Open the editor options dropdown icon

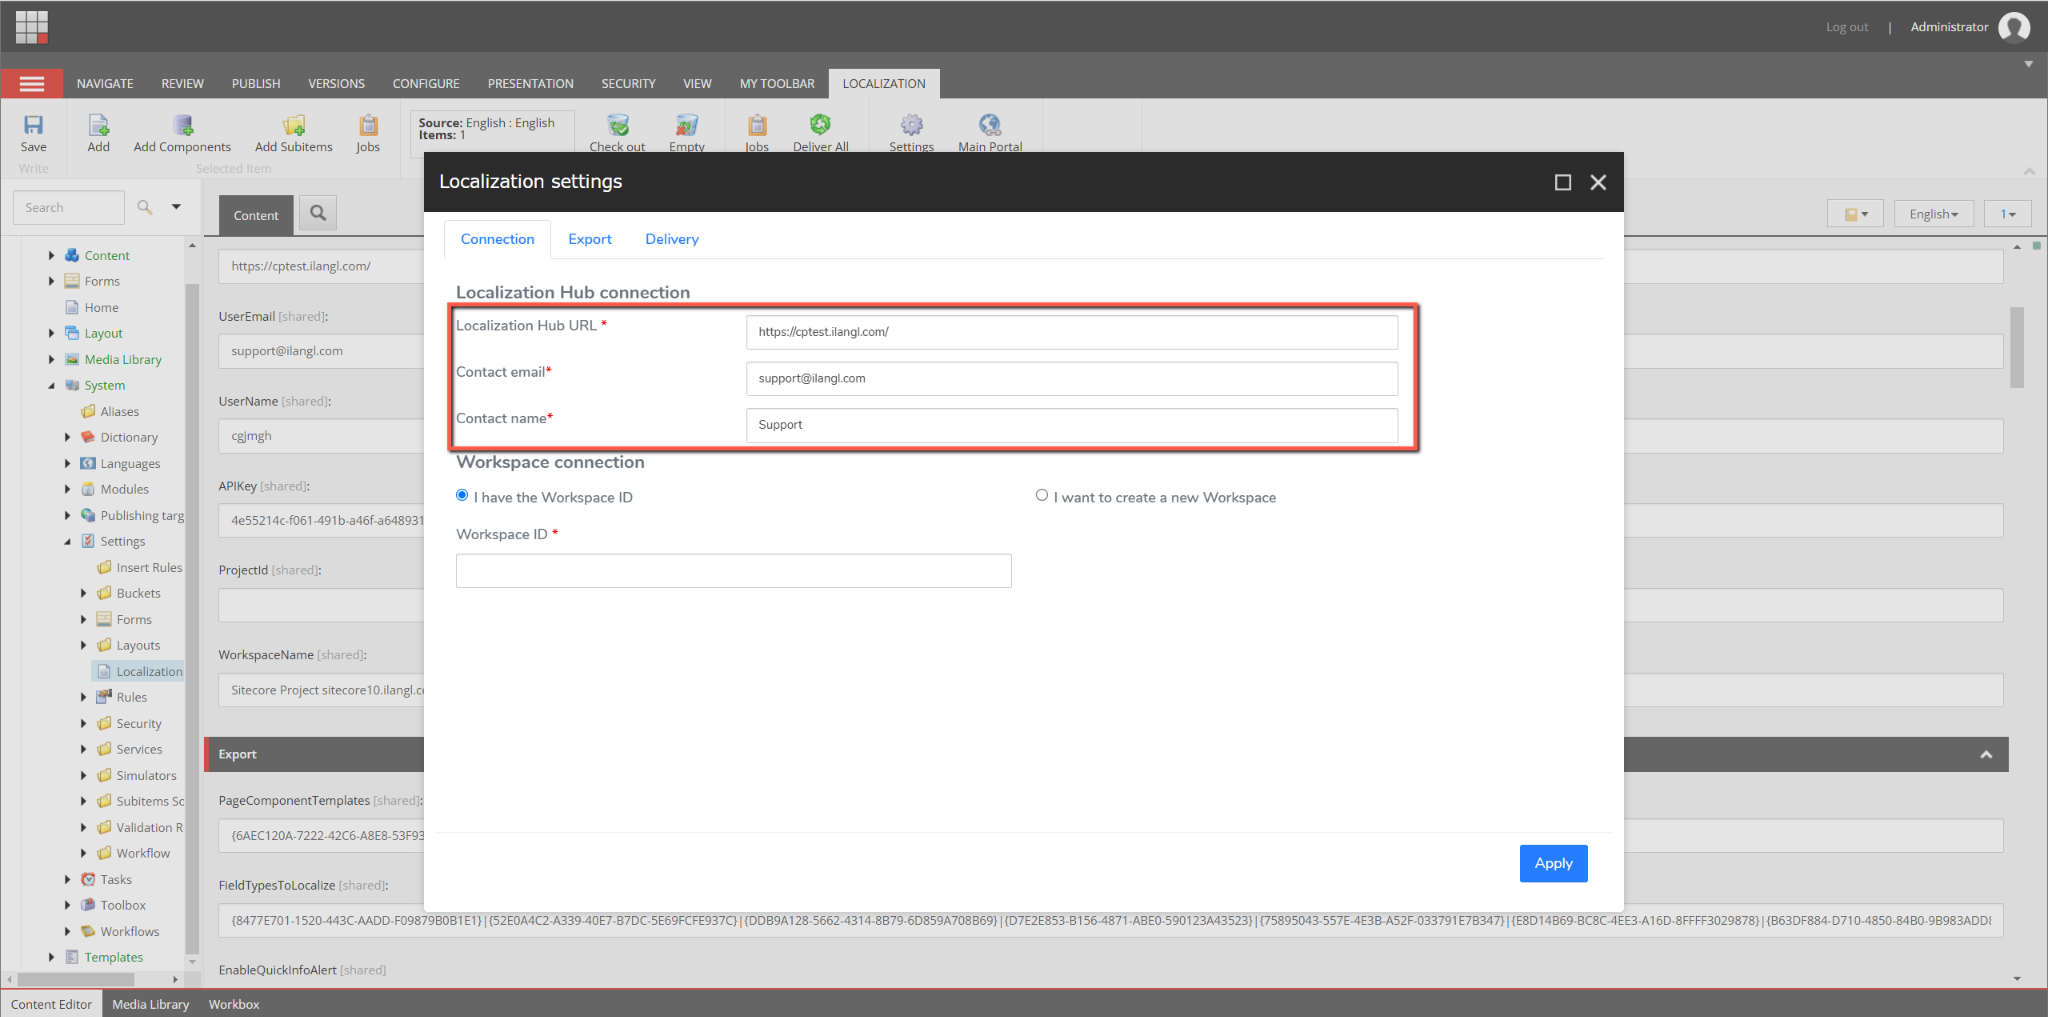(x=1855, y=214)
